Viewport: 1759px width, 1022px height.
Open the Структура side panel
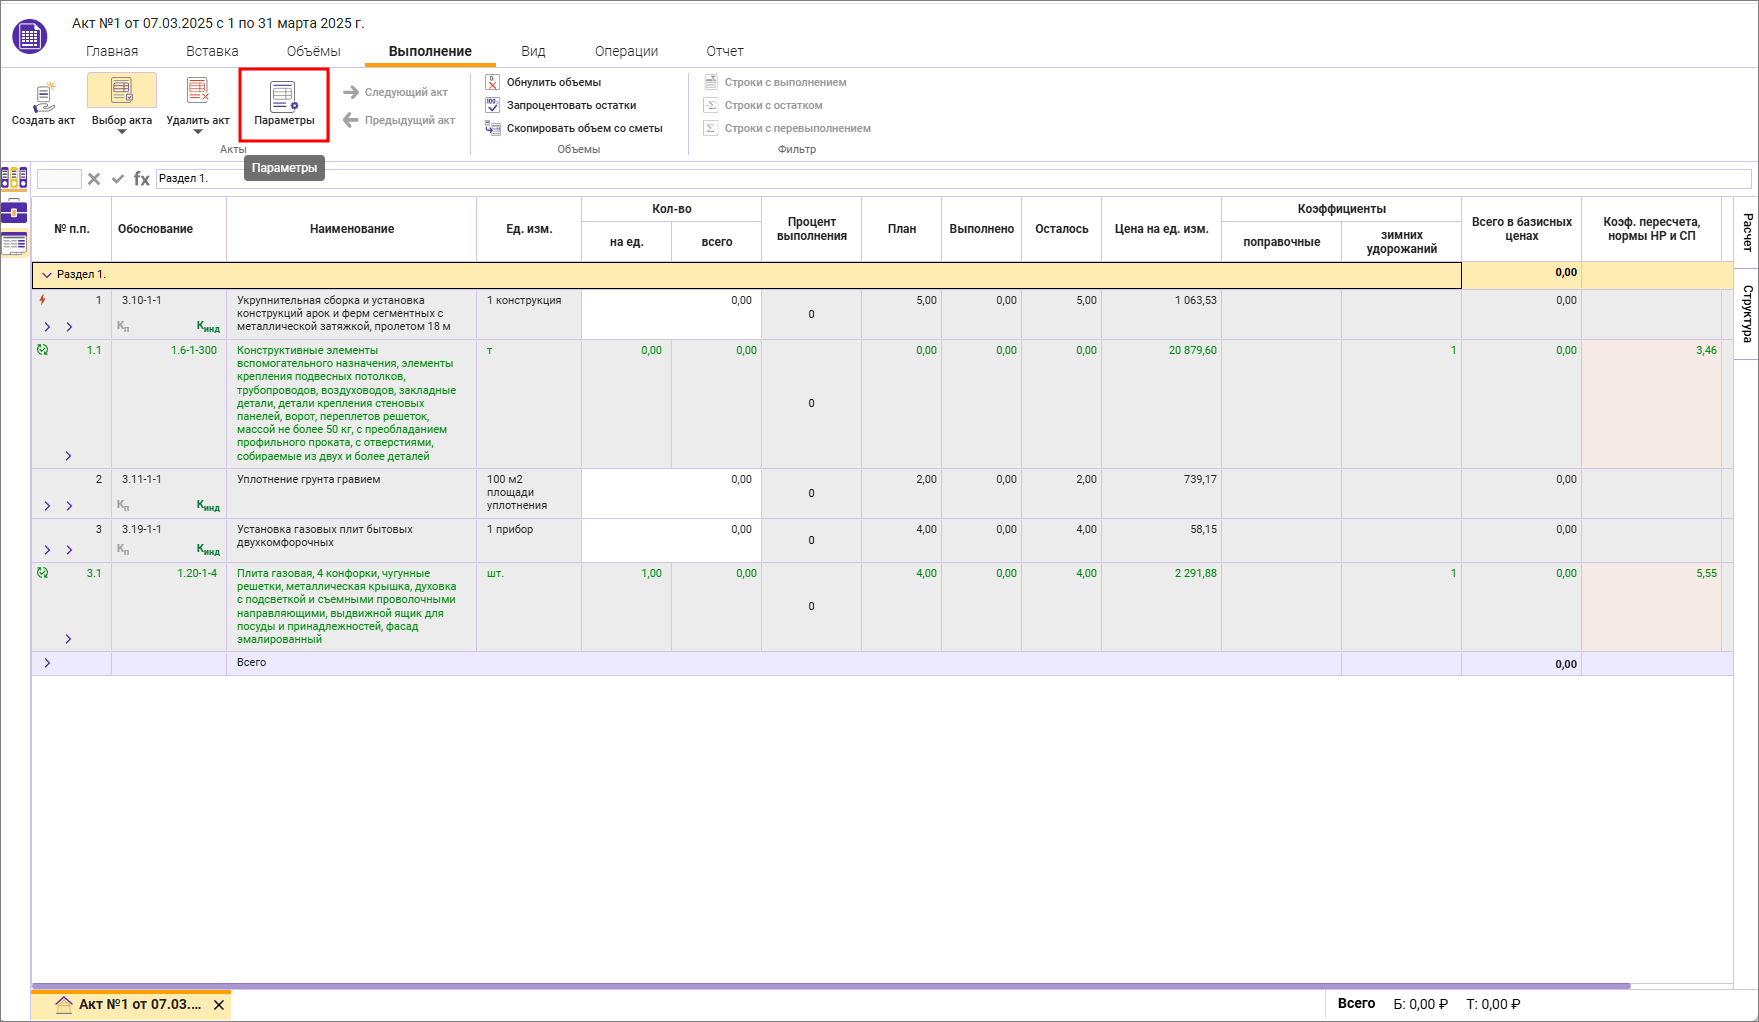point(1747,314)
